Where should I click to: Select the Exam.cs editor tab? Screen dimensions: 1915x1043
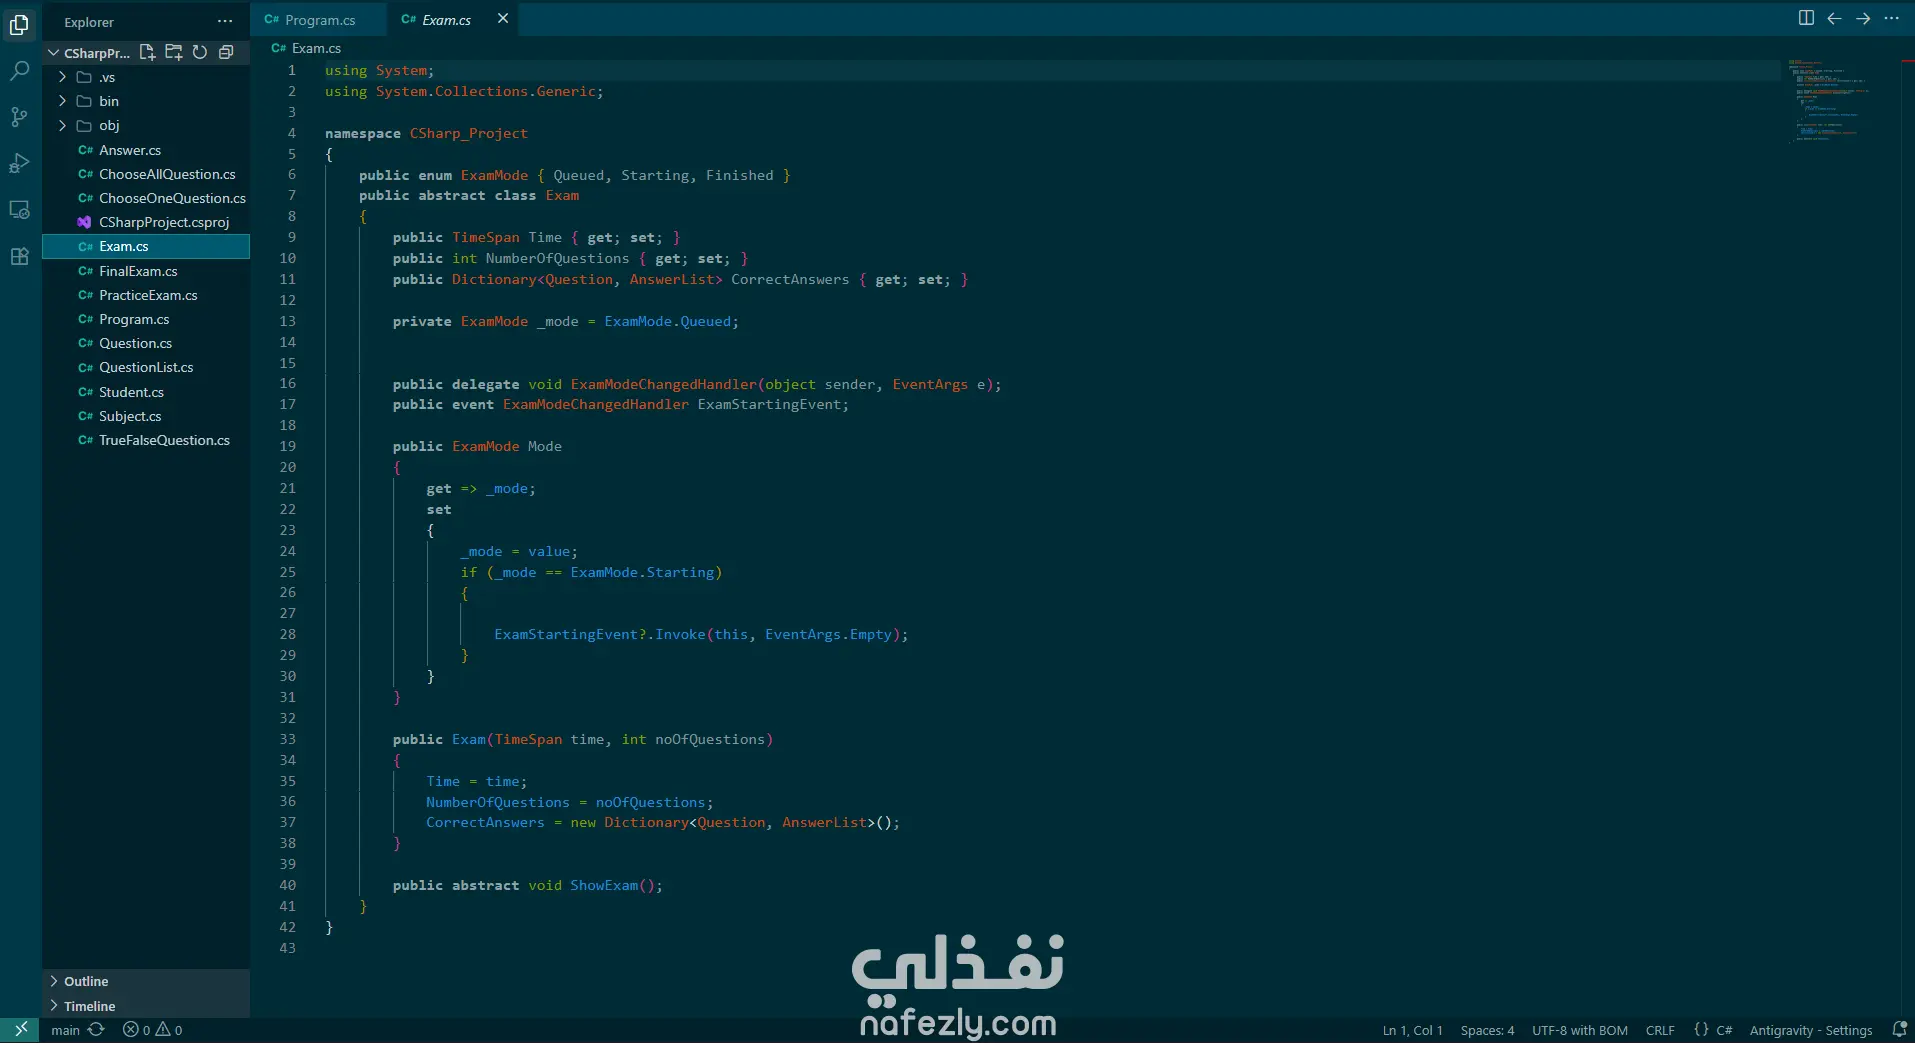coord(446,19)
